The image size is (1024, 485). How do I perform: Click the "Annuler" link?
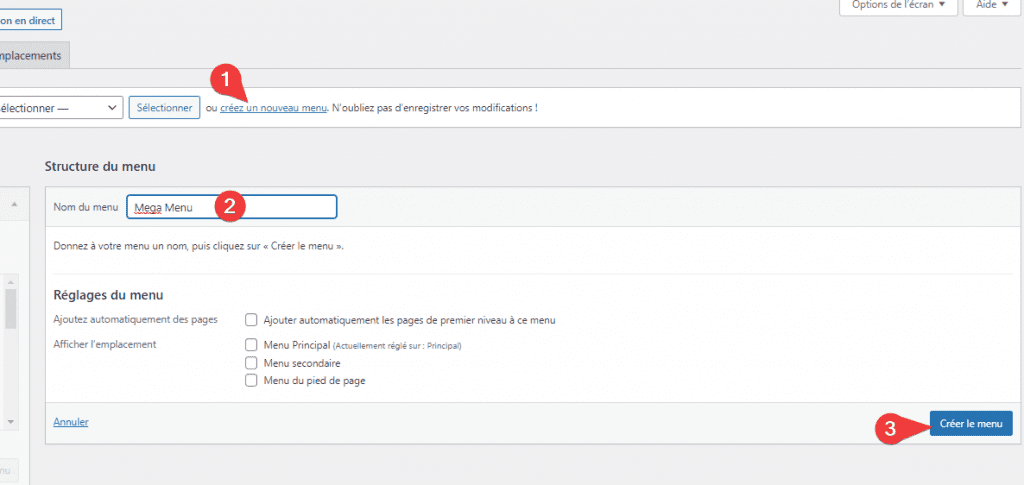(x=70, y=422)
